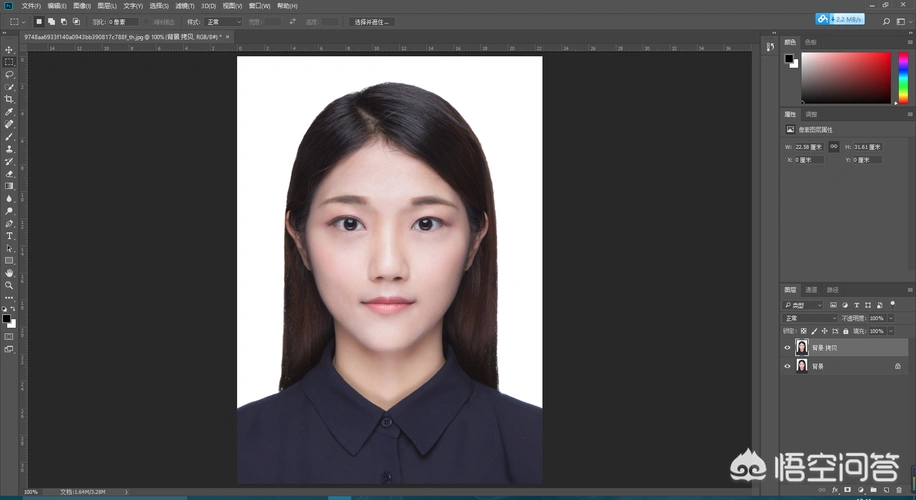Select the Zoom tool in toolbar
The image size is (916, 500).
(9, 285)
